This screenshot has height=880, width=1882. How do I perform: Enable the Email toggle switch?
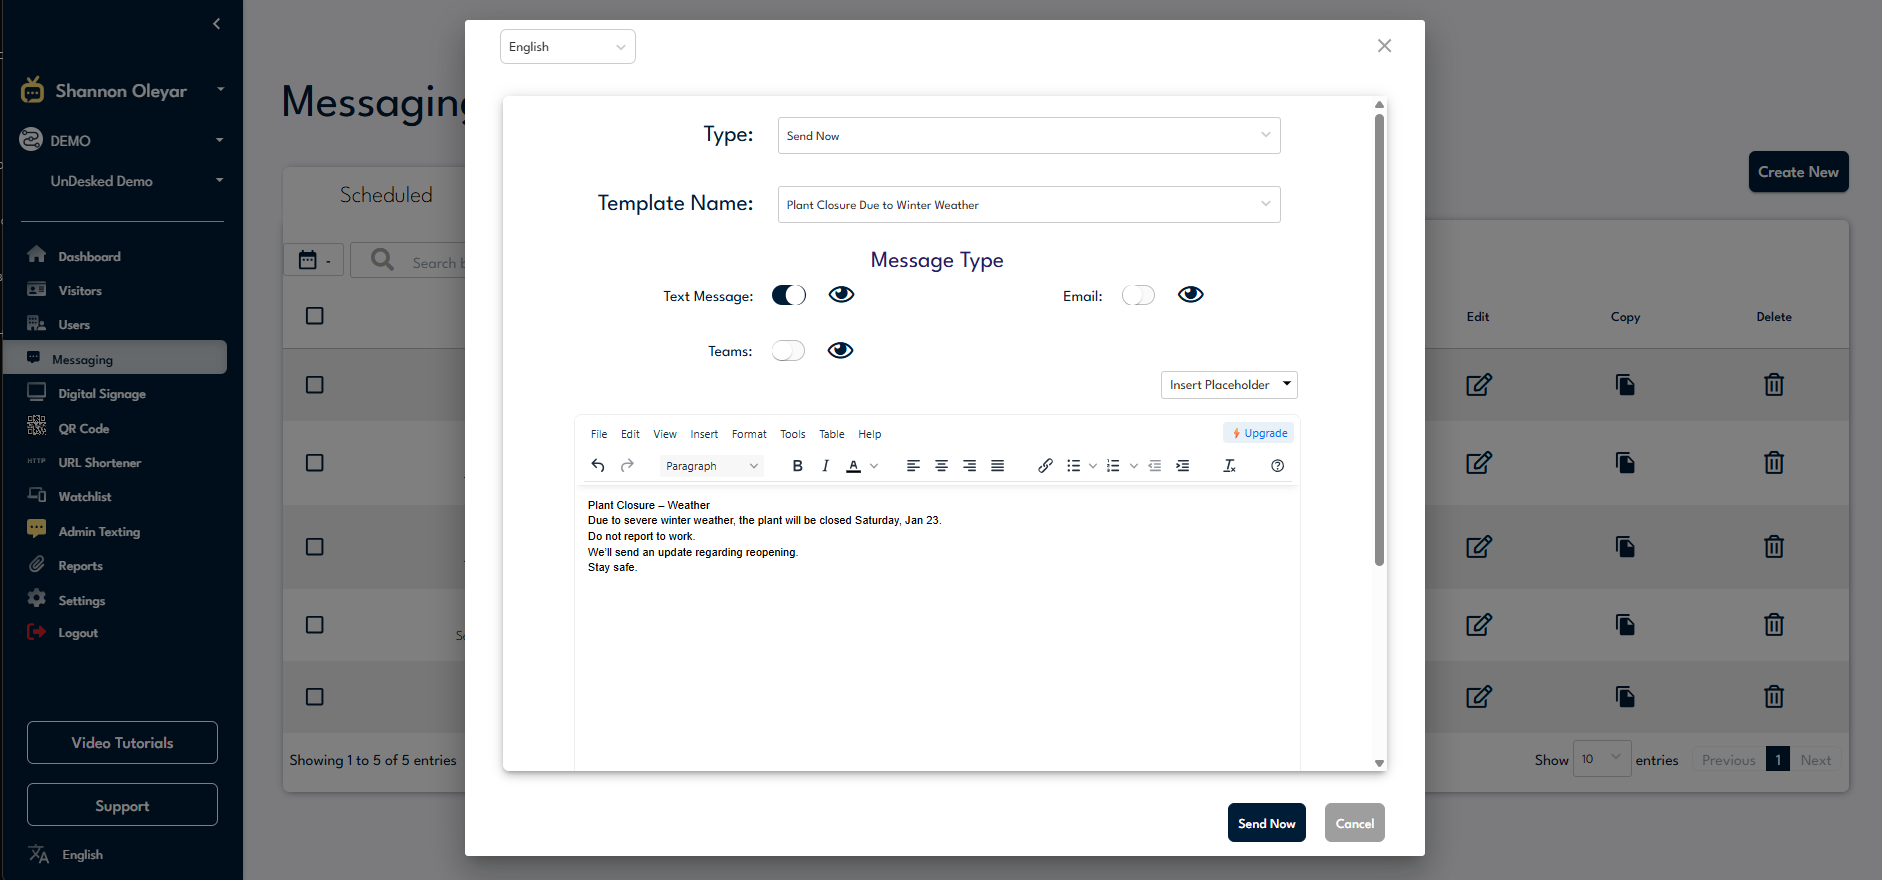click(1138, 295)
